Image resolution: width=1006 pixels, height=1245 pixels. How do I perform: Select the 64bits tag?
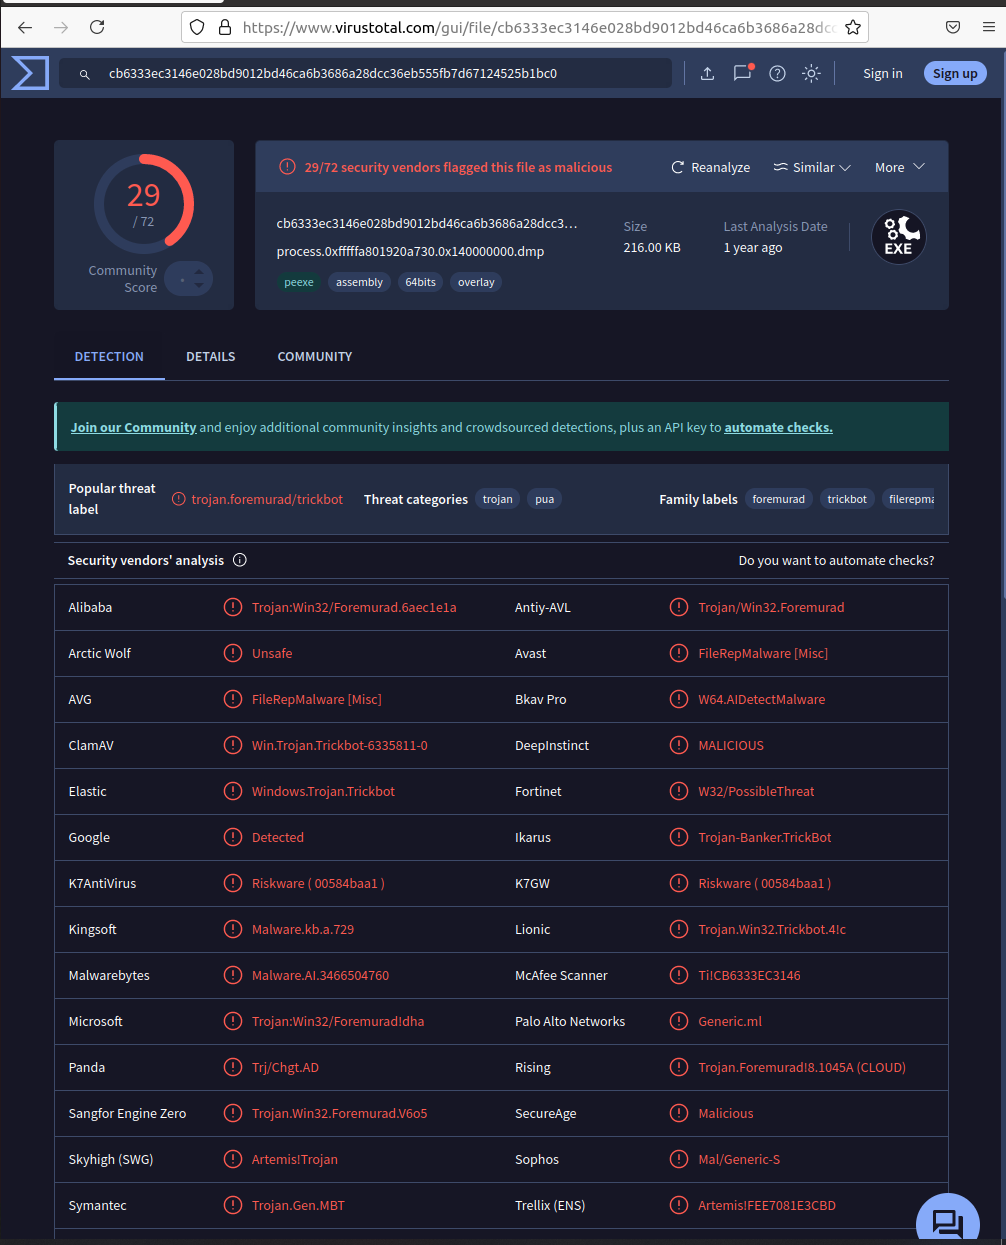pos(420,282)
